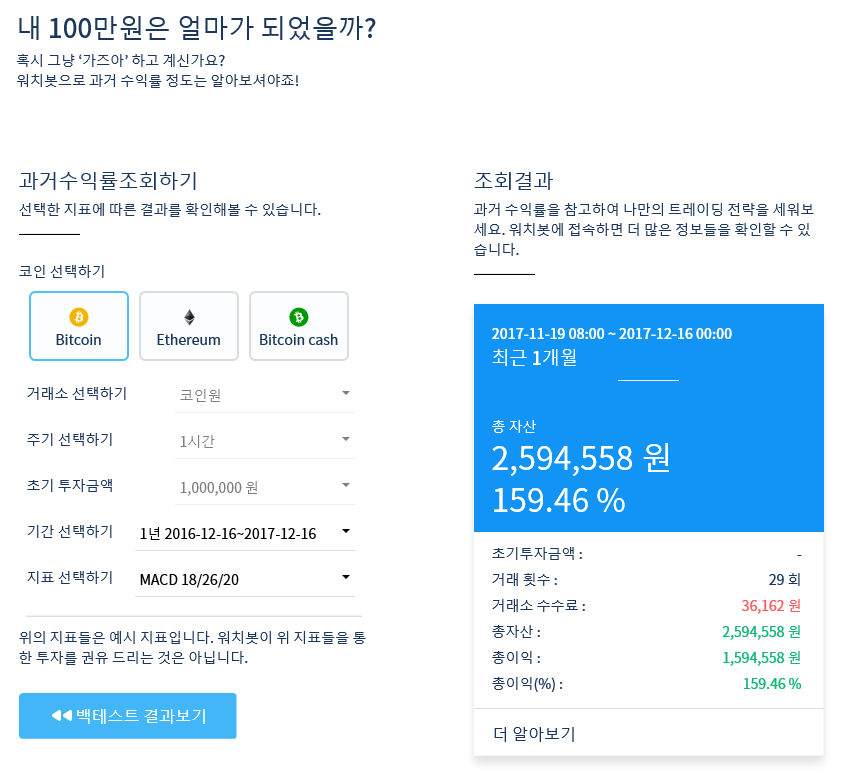Click the 코인 선택하기 label

[62, 271]
